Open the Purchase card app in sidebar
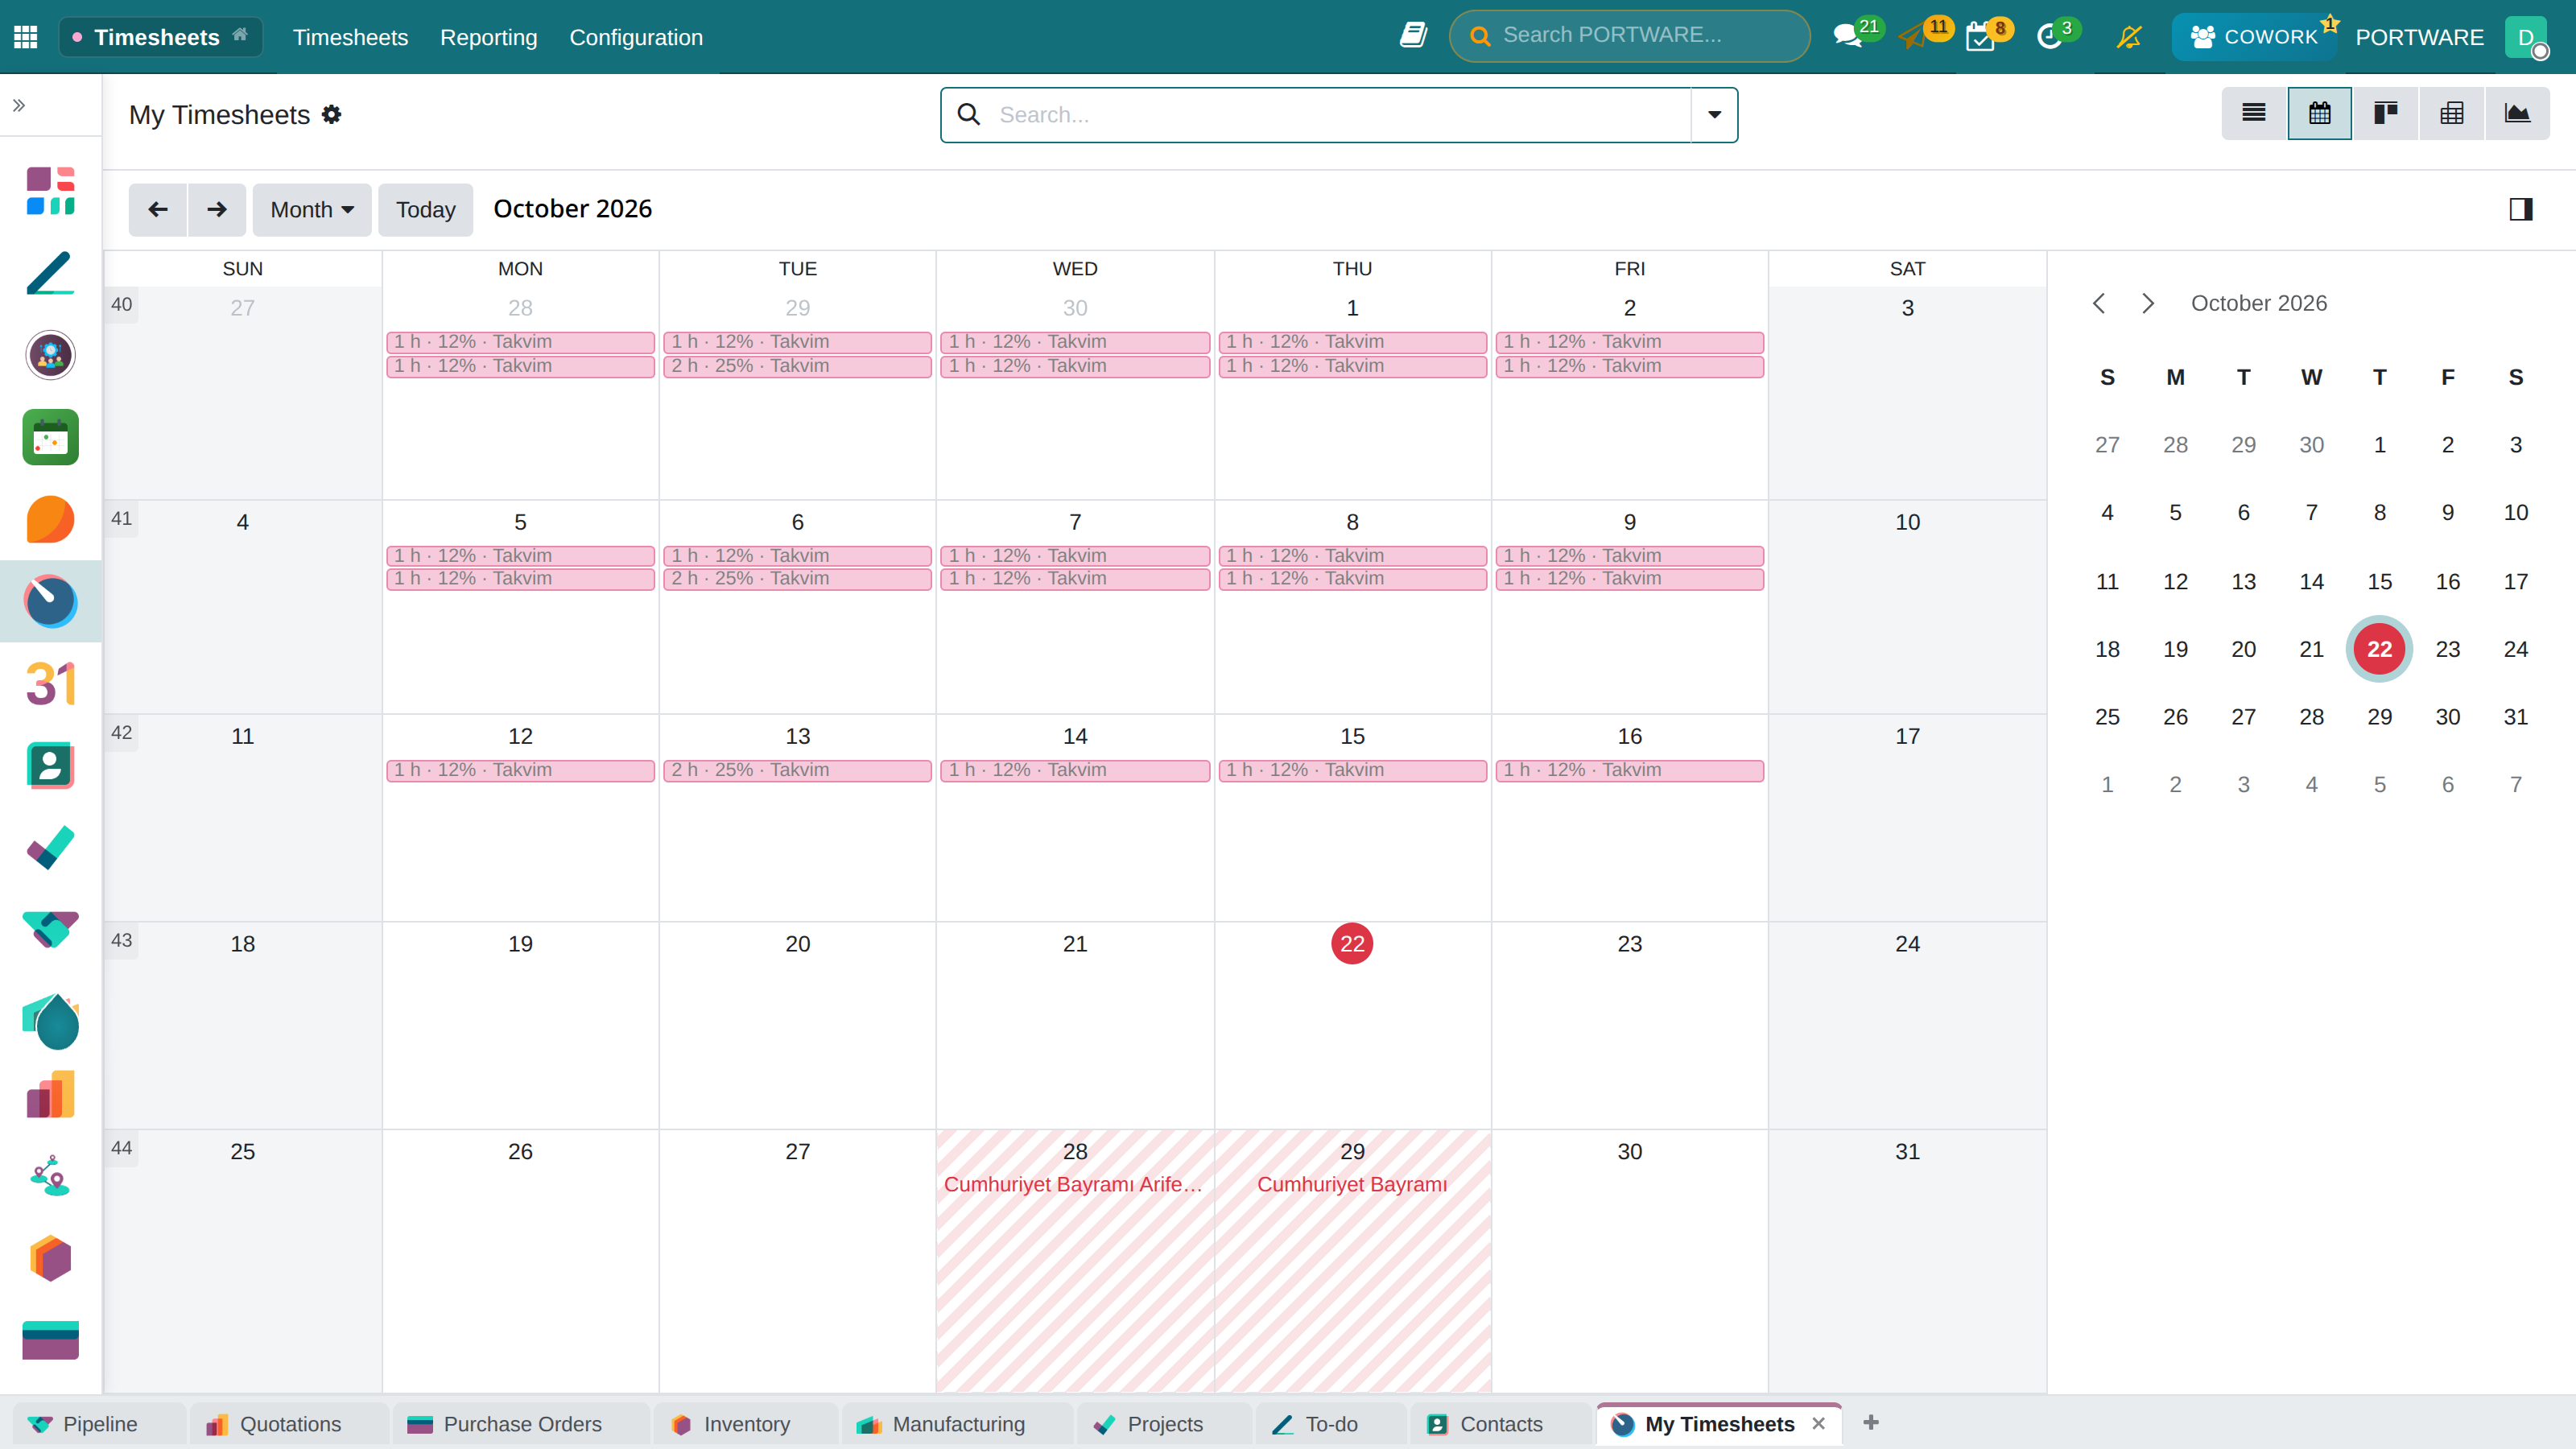The height and width of the screenshot is (1449, 2576). click(51, 1340)
